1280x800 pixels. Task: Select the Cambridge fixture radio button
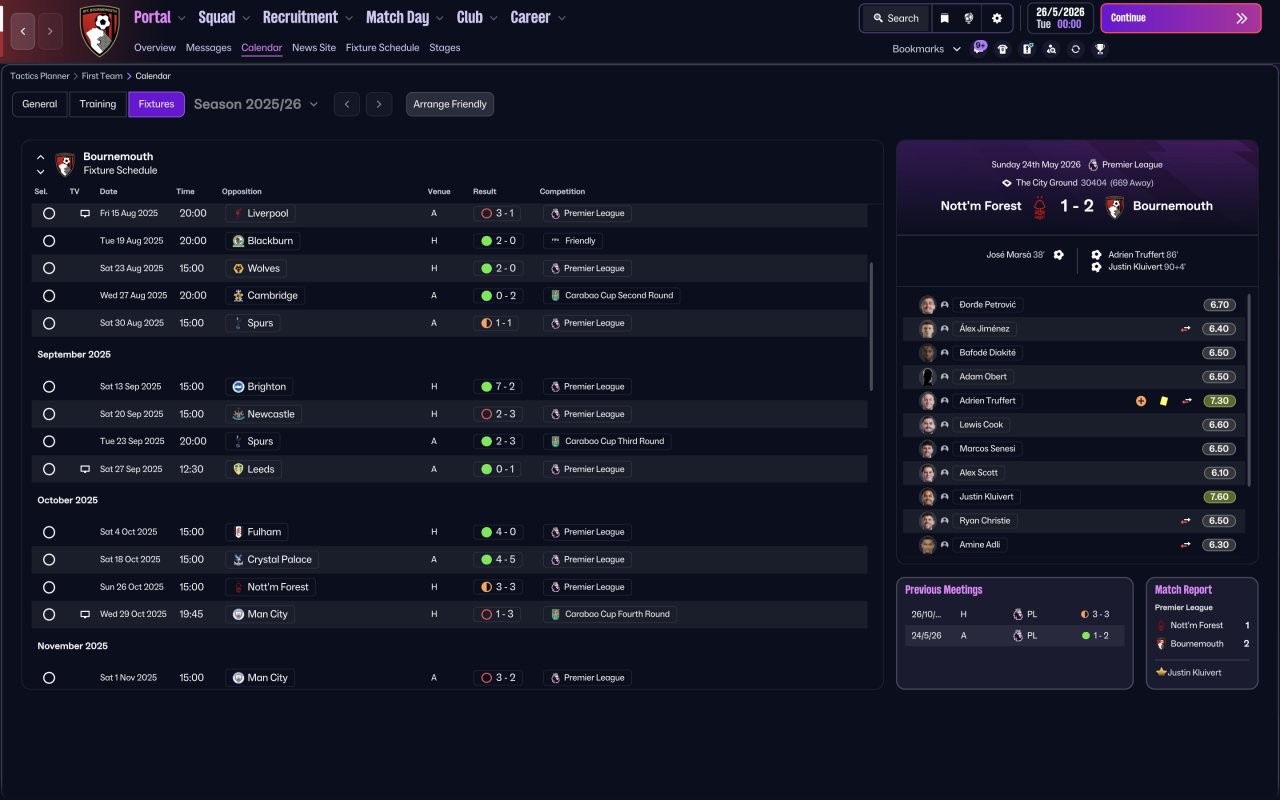(x=49, y=296)
